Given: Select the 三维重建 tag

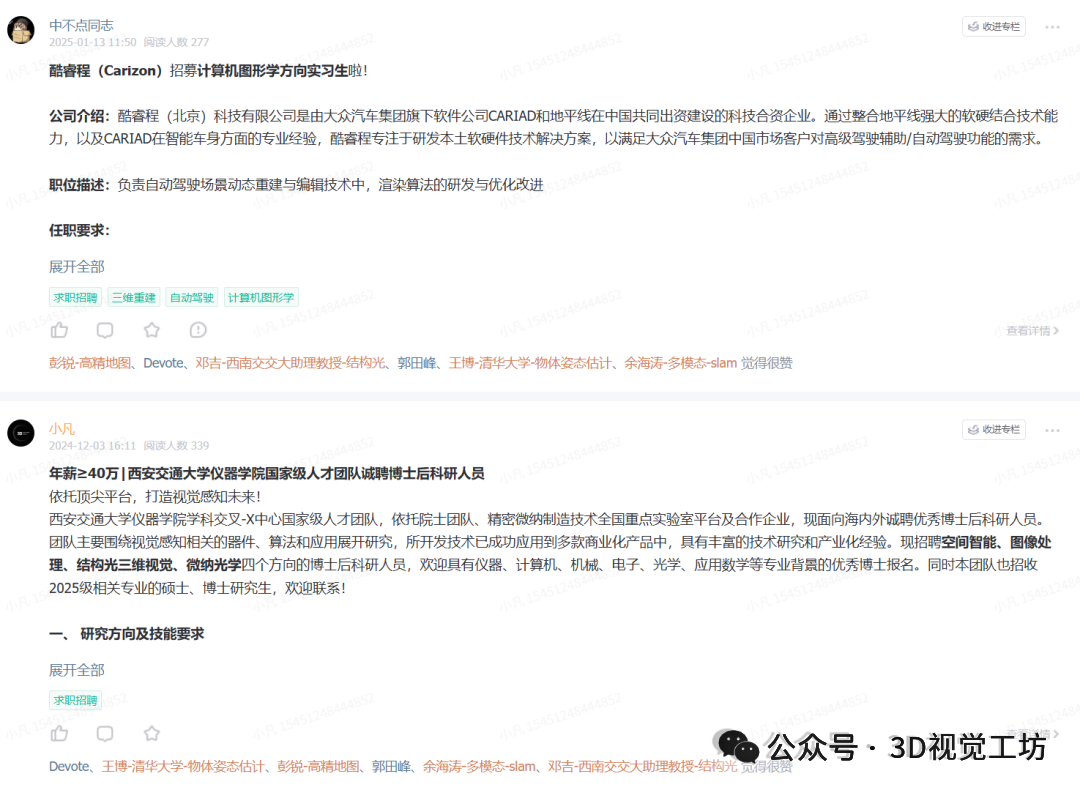Looking at the screenshot, I should click(134, 298).
